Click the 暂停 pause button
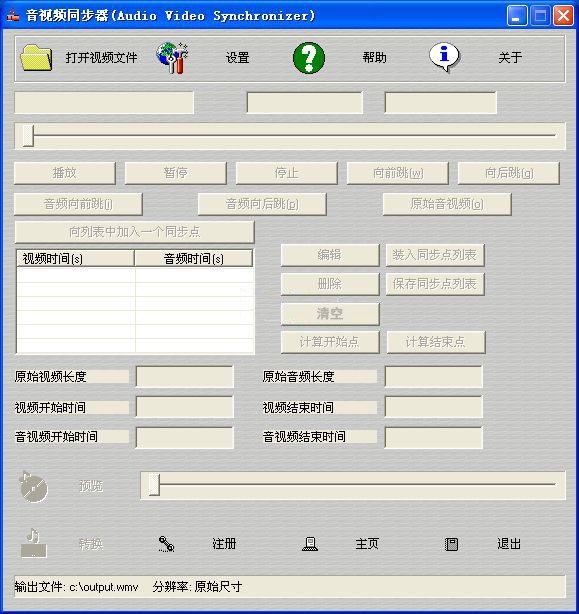The height and width of the screenshot is (614, 579). click(x=176, y=173)
